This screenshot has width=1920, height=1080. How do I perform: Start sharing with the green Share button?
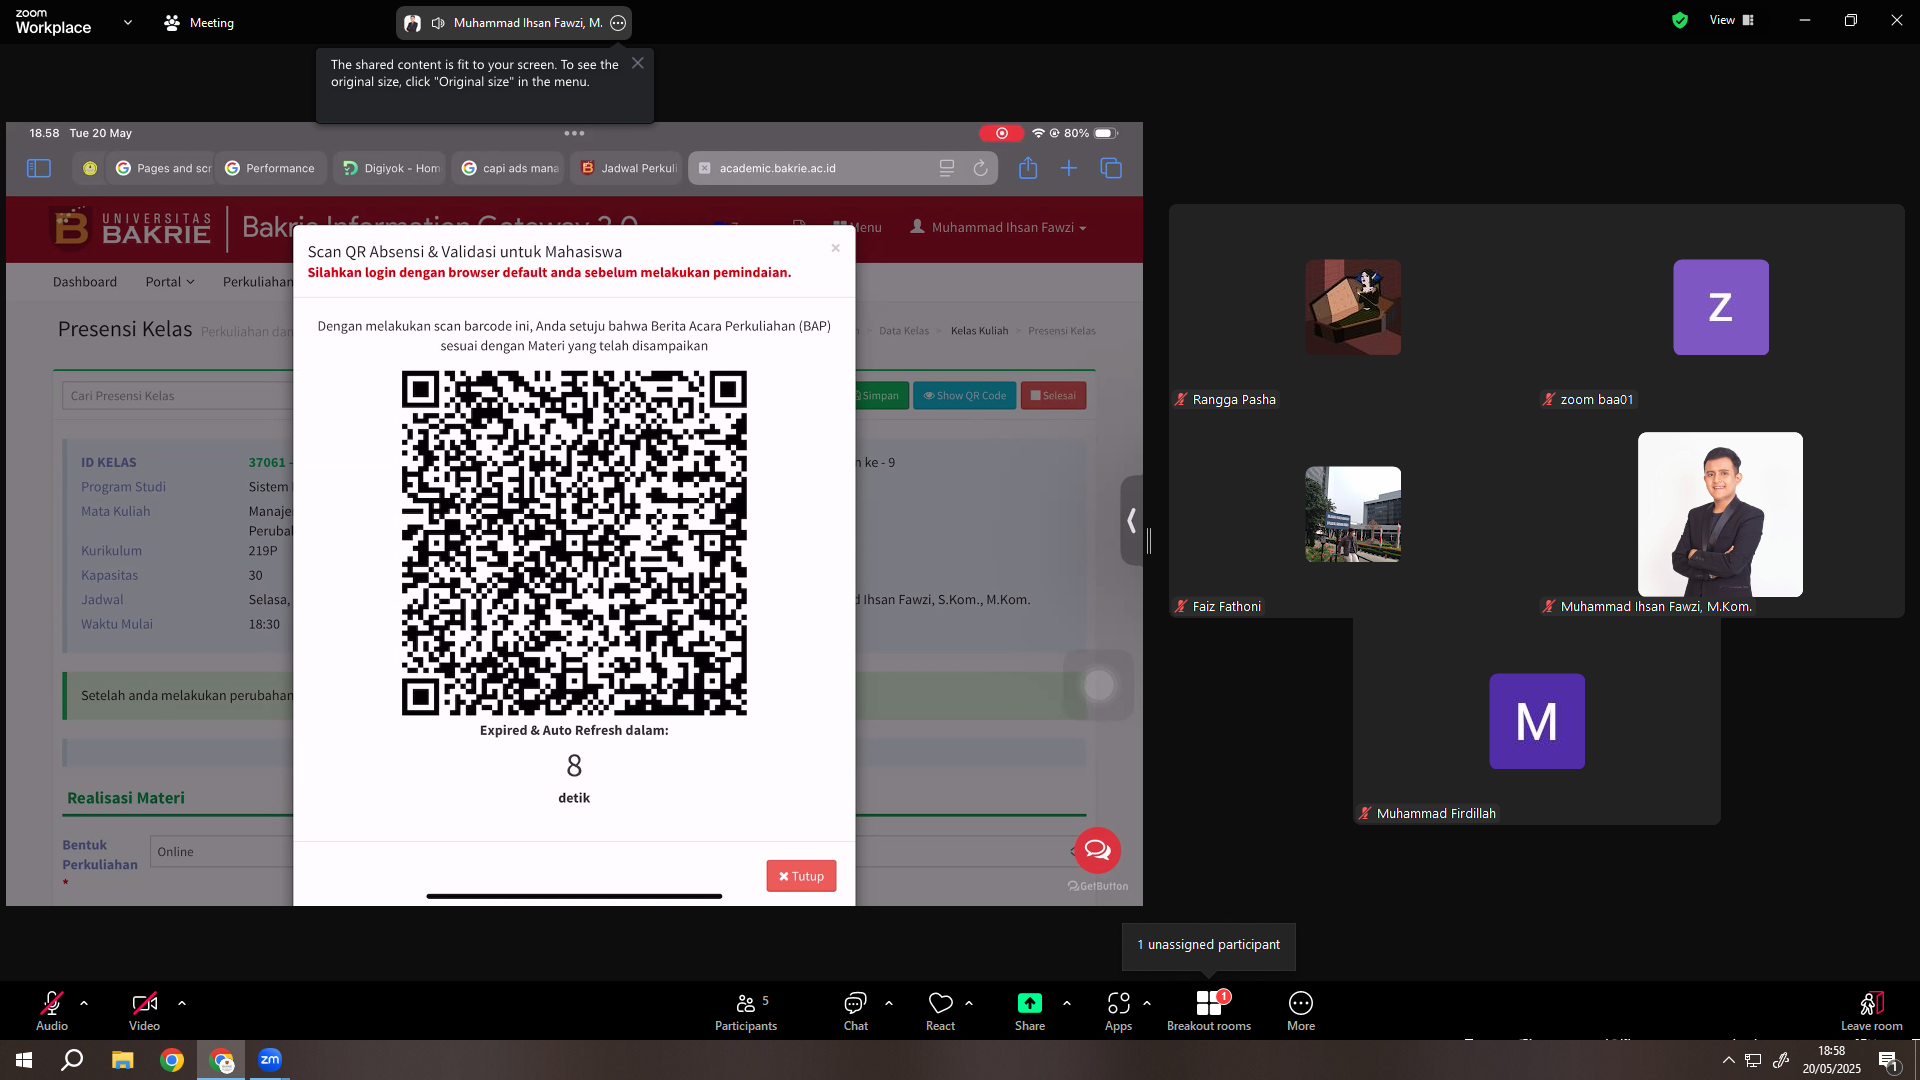pos(1030,1011)
